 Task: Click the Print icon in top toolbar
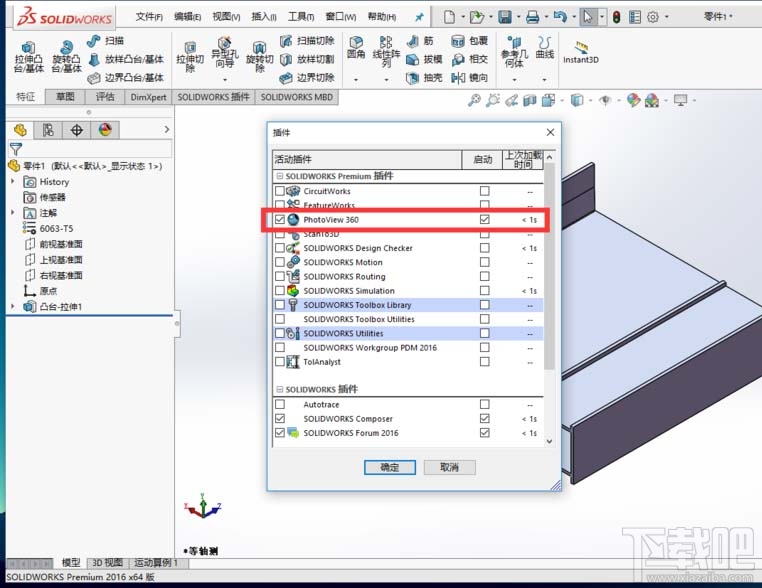click(x=533, y=17)
